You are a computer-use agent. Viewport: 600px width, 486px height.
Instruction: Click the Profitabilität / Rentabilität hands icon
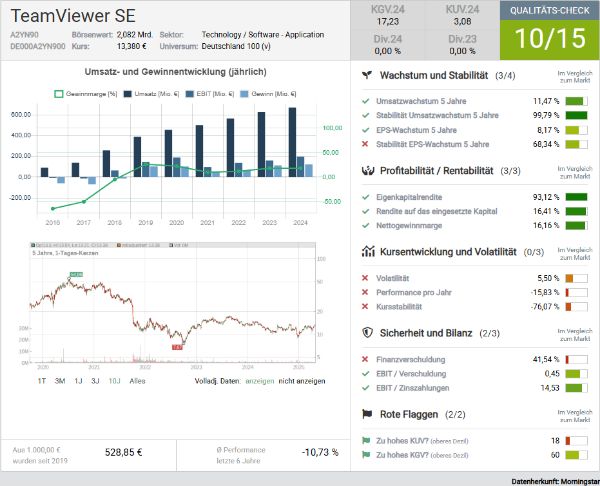(x=367, y=171)
